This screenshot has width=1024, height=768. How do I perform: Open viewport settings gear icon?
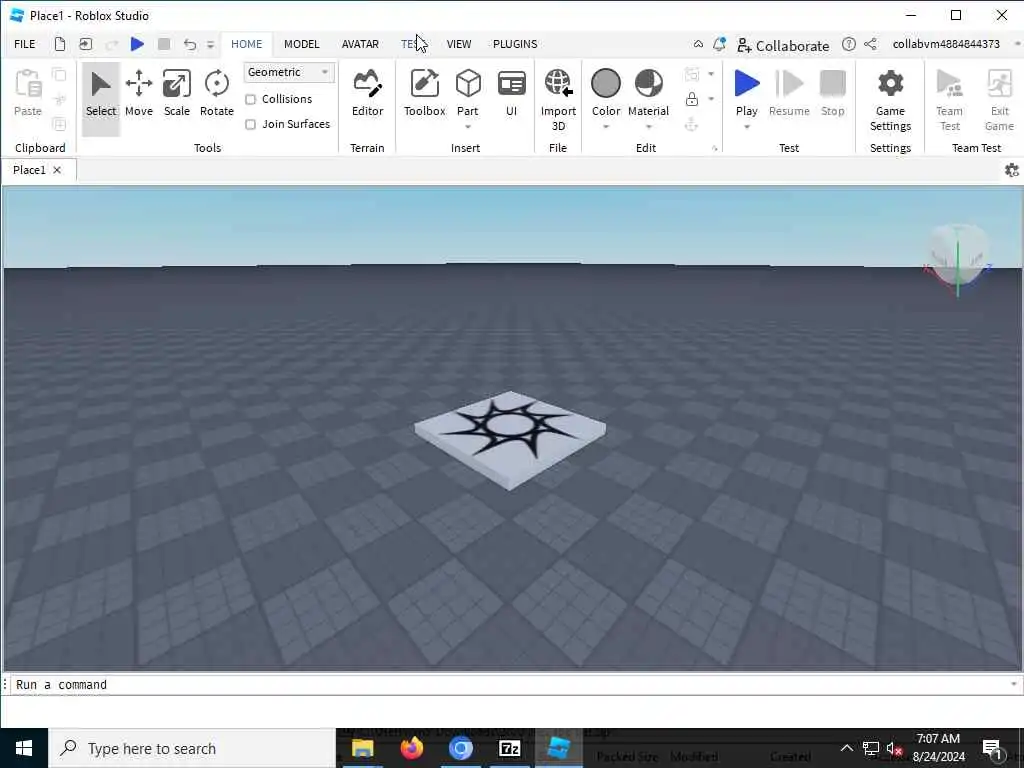coord(1012,170)
